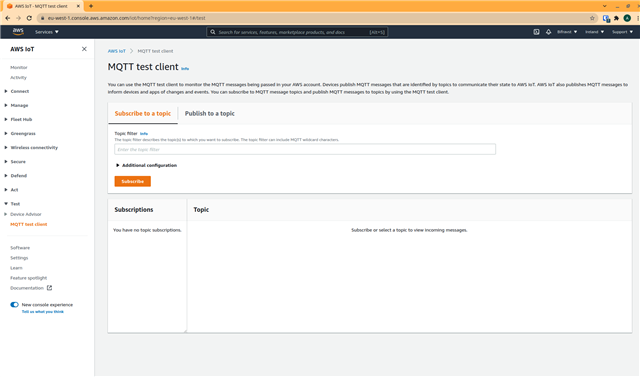Click Tell us what you think link

click(42, 312)
